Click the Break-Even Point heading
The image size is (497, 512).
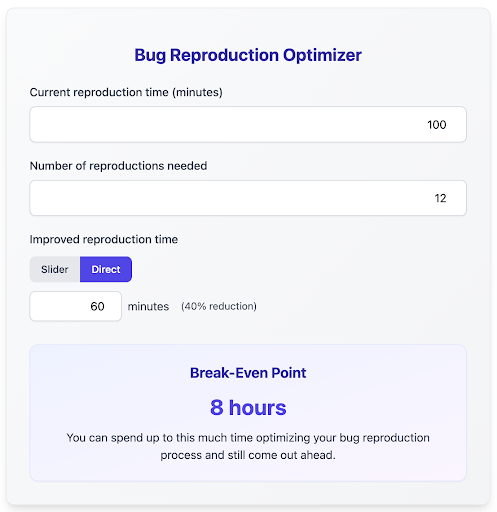pyautogui.click(x=248, y=373)
